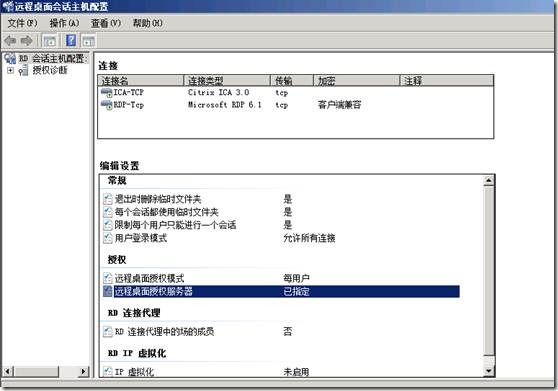Select the 授权诊断 tree item

pos(50,70)
